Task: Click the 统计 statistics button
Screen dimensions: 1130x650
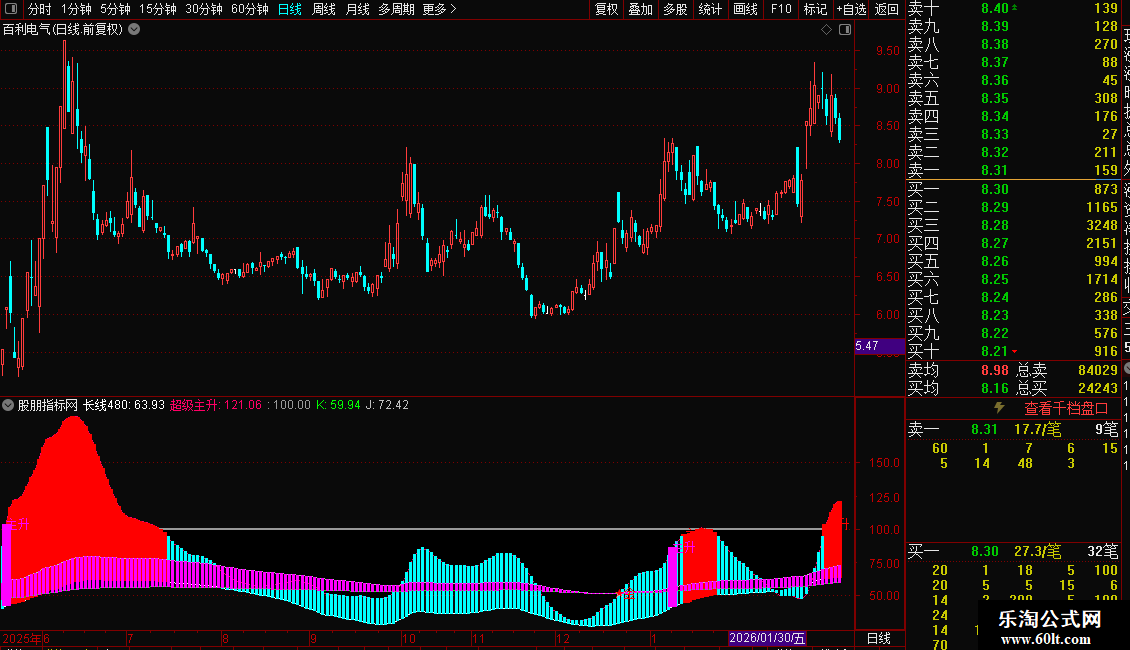Action: click(710, 9)
